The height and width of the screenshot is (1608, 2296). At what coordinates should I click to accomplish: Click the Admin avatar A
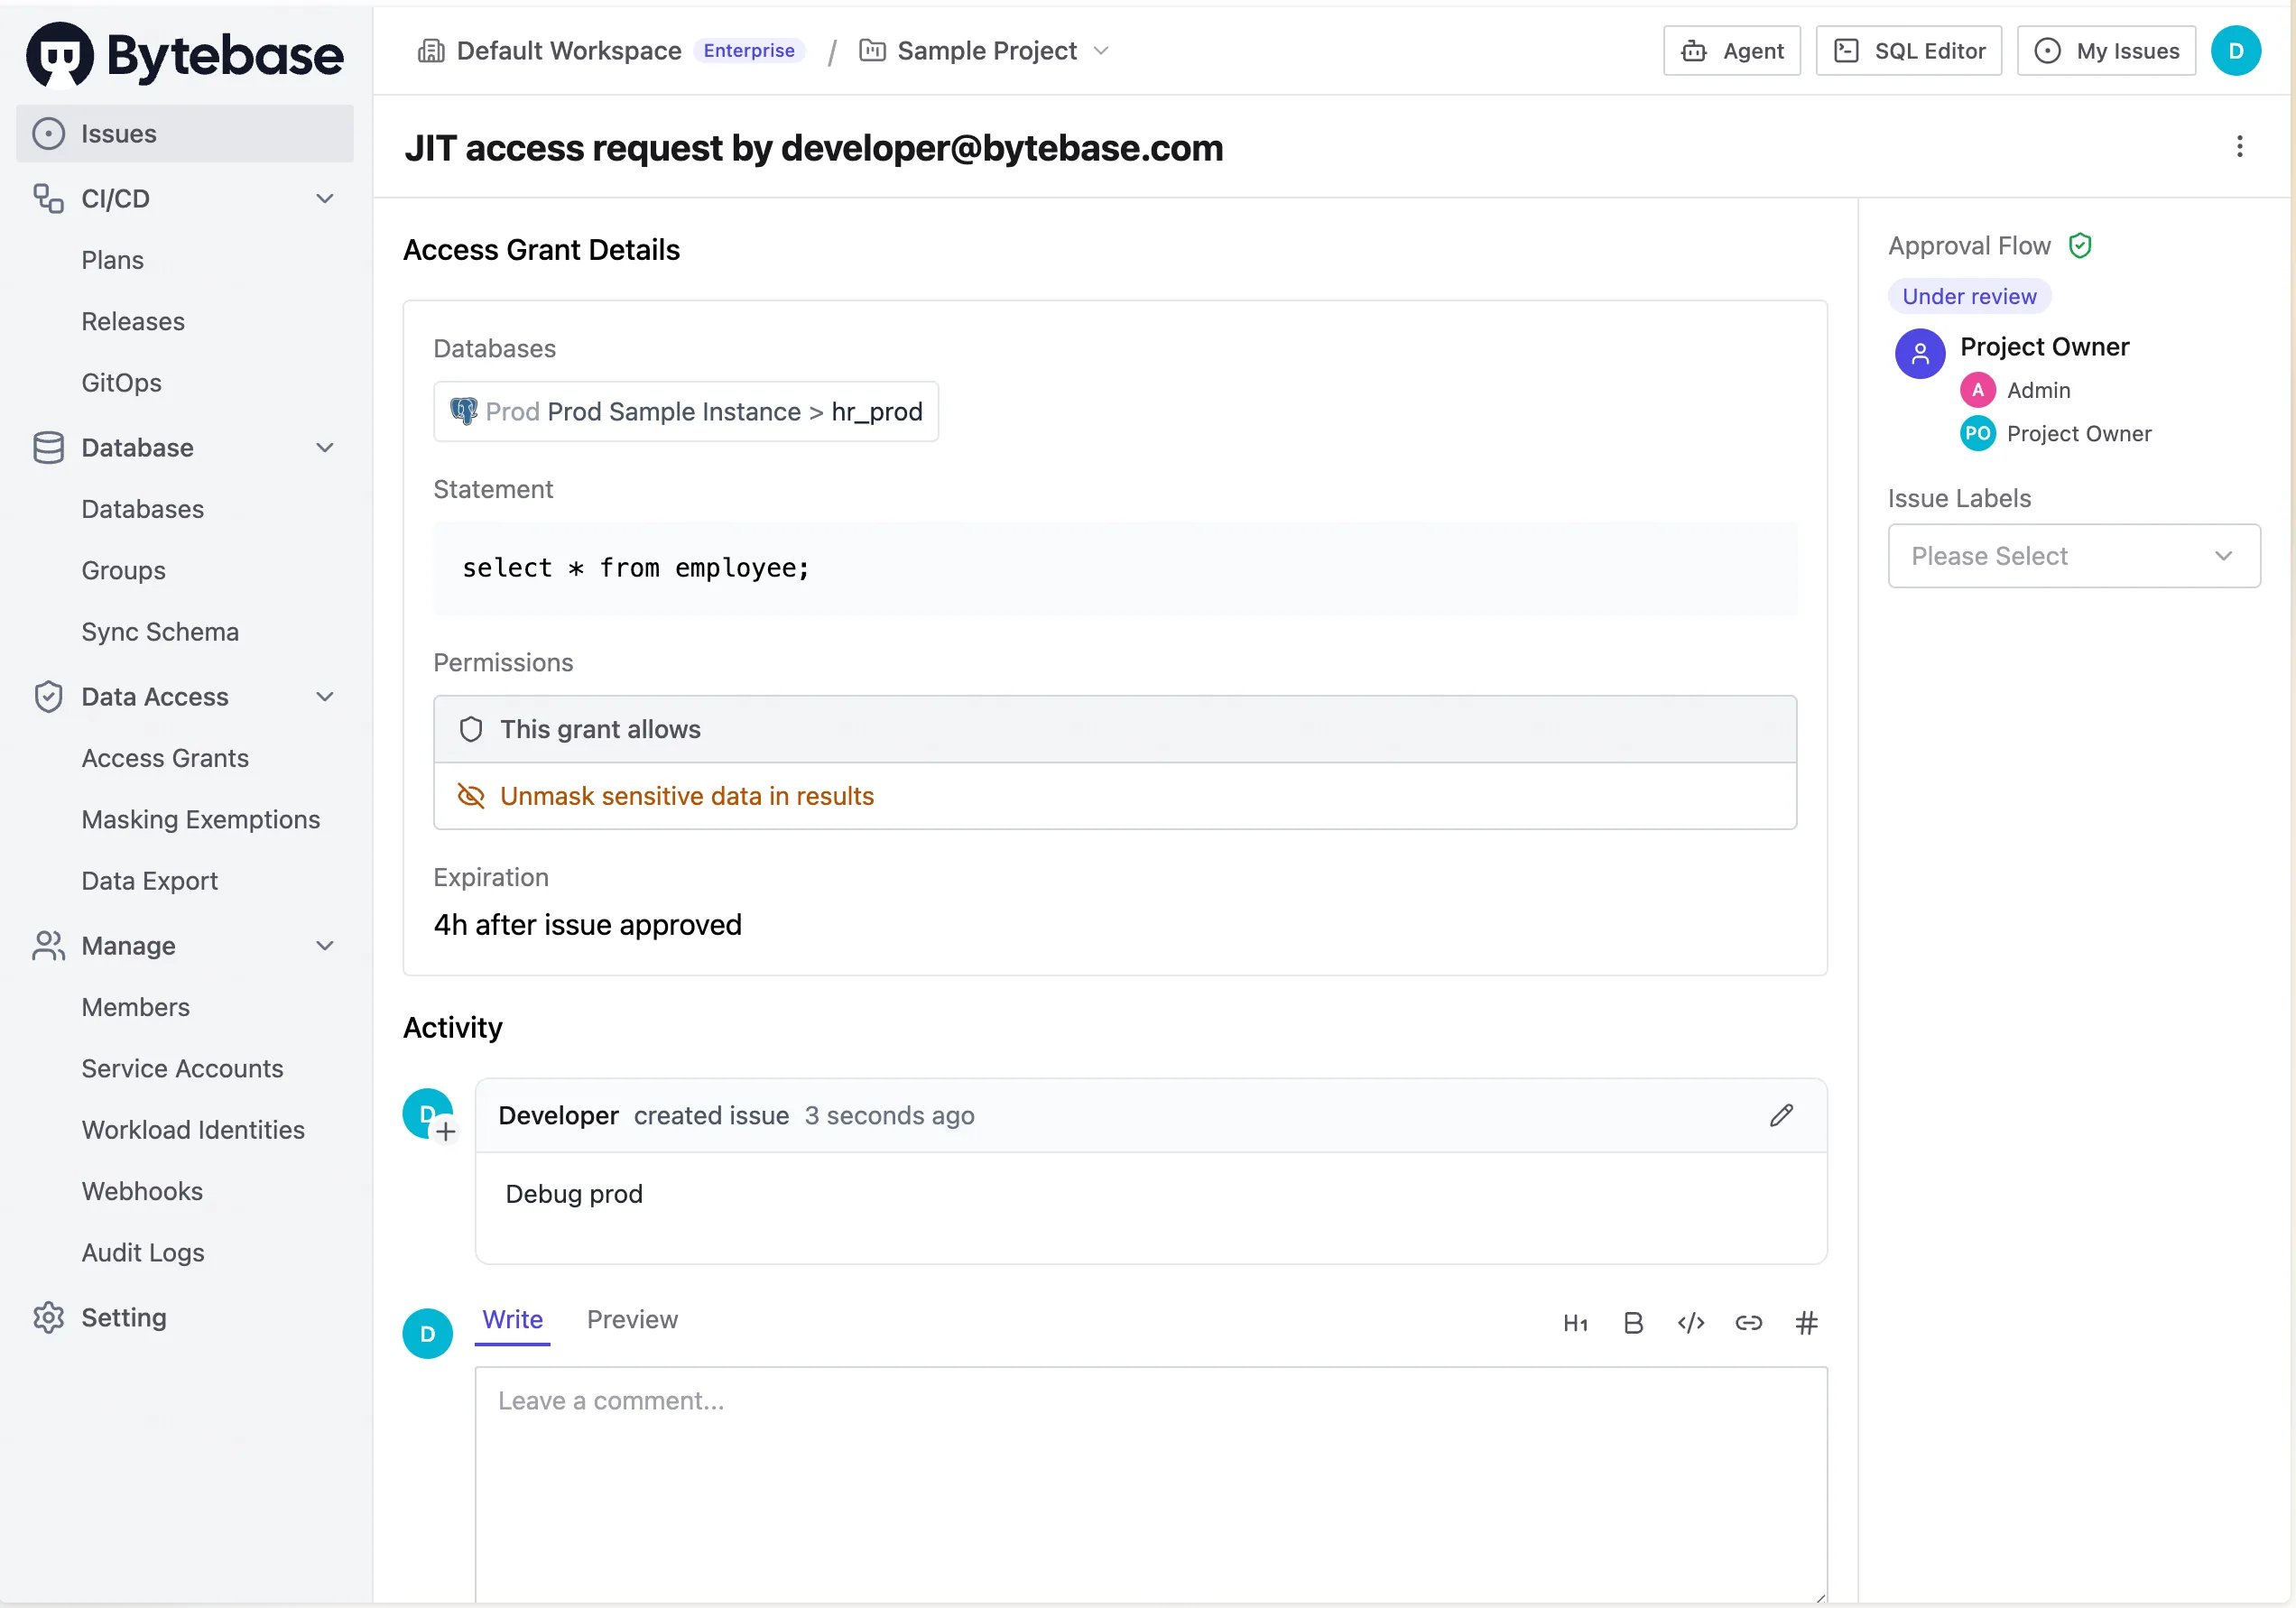tap(1977, 390)
